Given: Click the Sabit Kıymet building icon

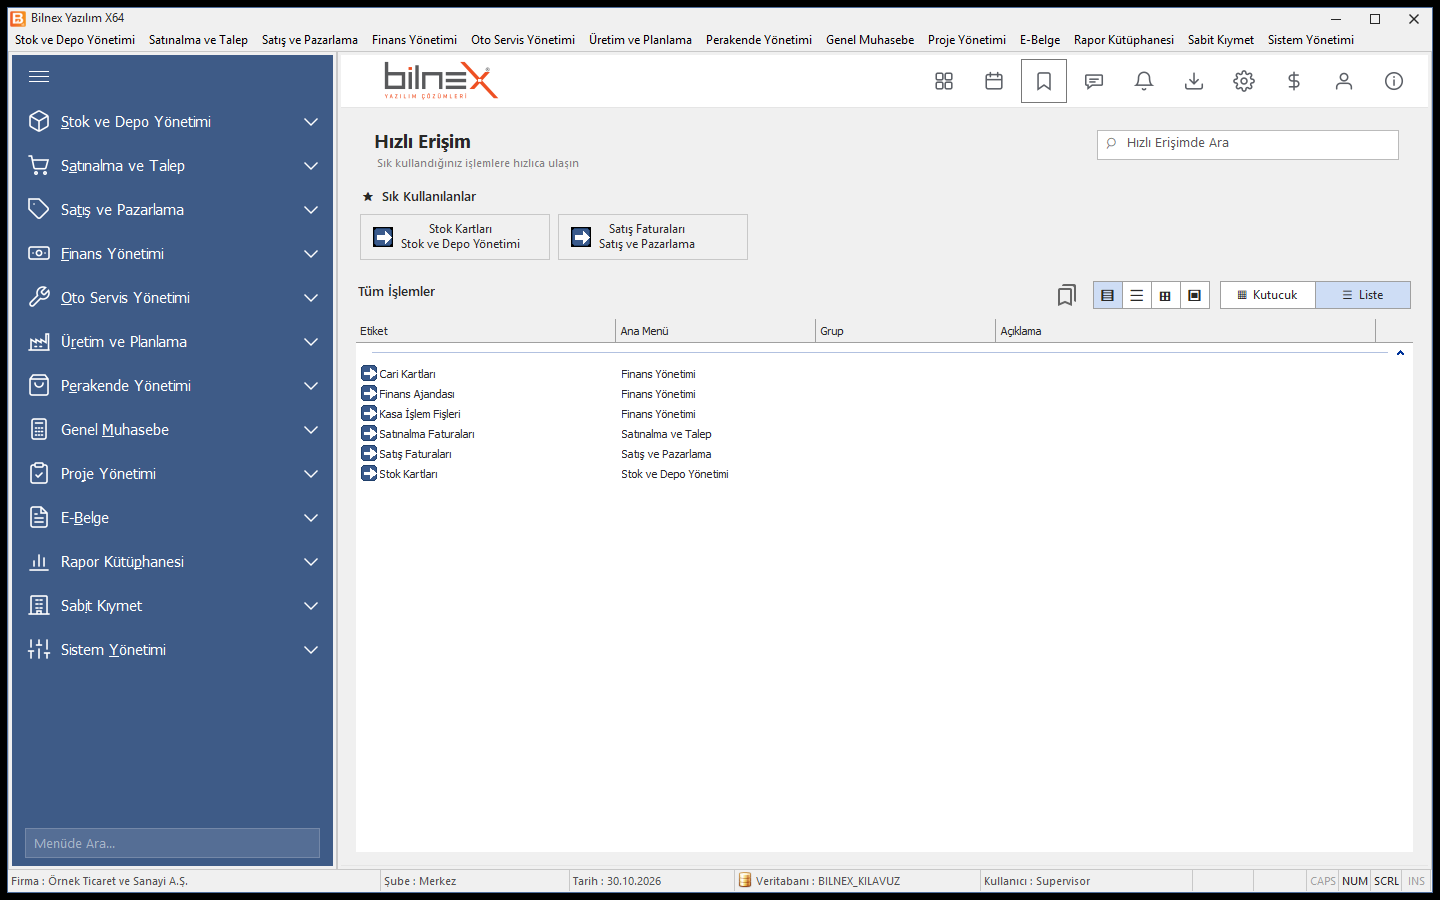Looking at the screenshot, I should [39, 605].
